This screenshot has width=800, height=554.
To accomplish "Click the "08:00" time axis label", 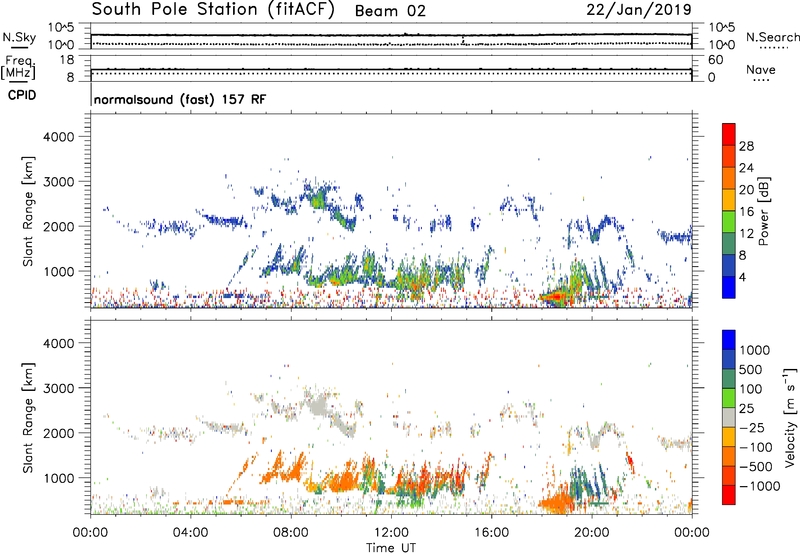I will tap(290, 533).
